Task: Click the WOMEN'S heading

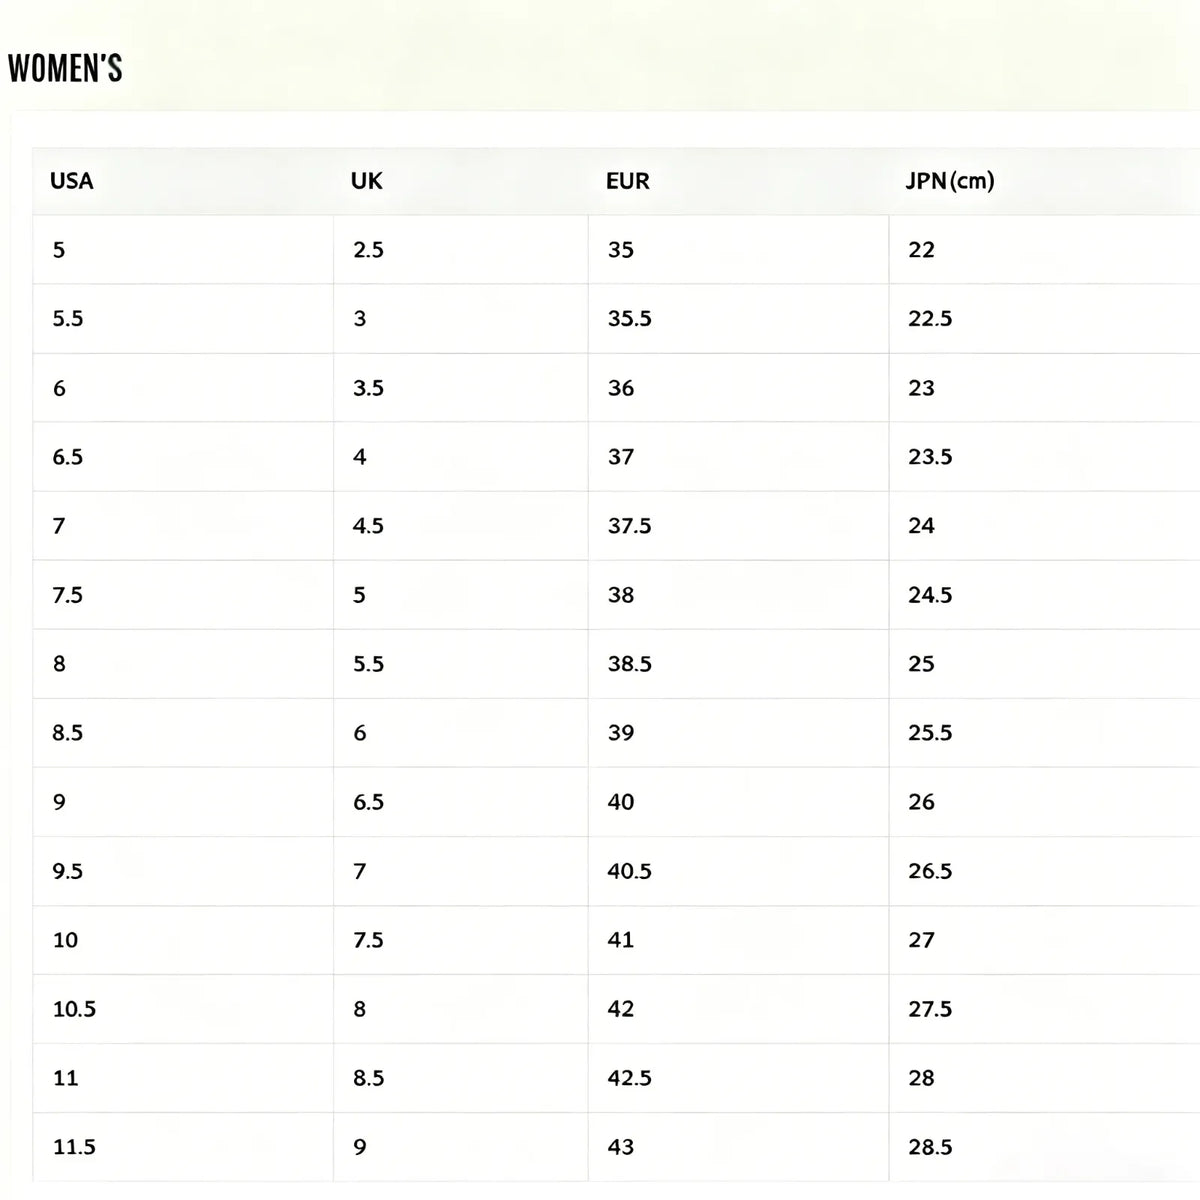Action: coord(65,69)
